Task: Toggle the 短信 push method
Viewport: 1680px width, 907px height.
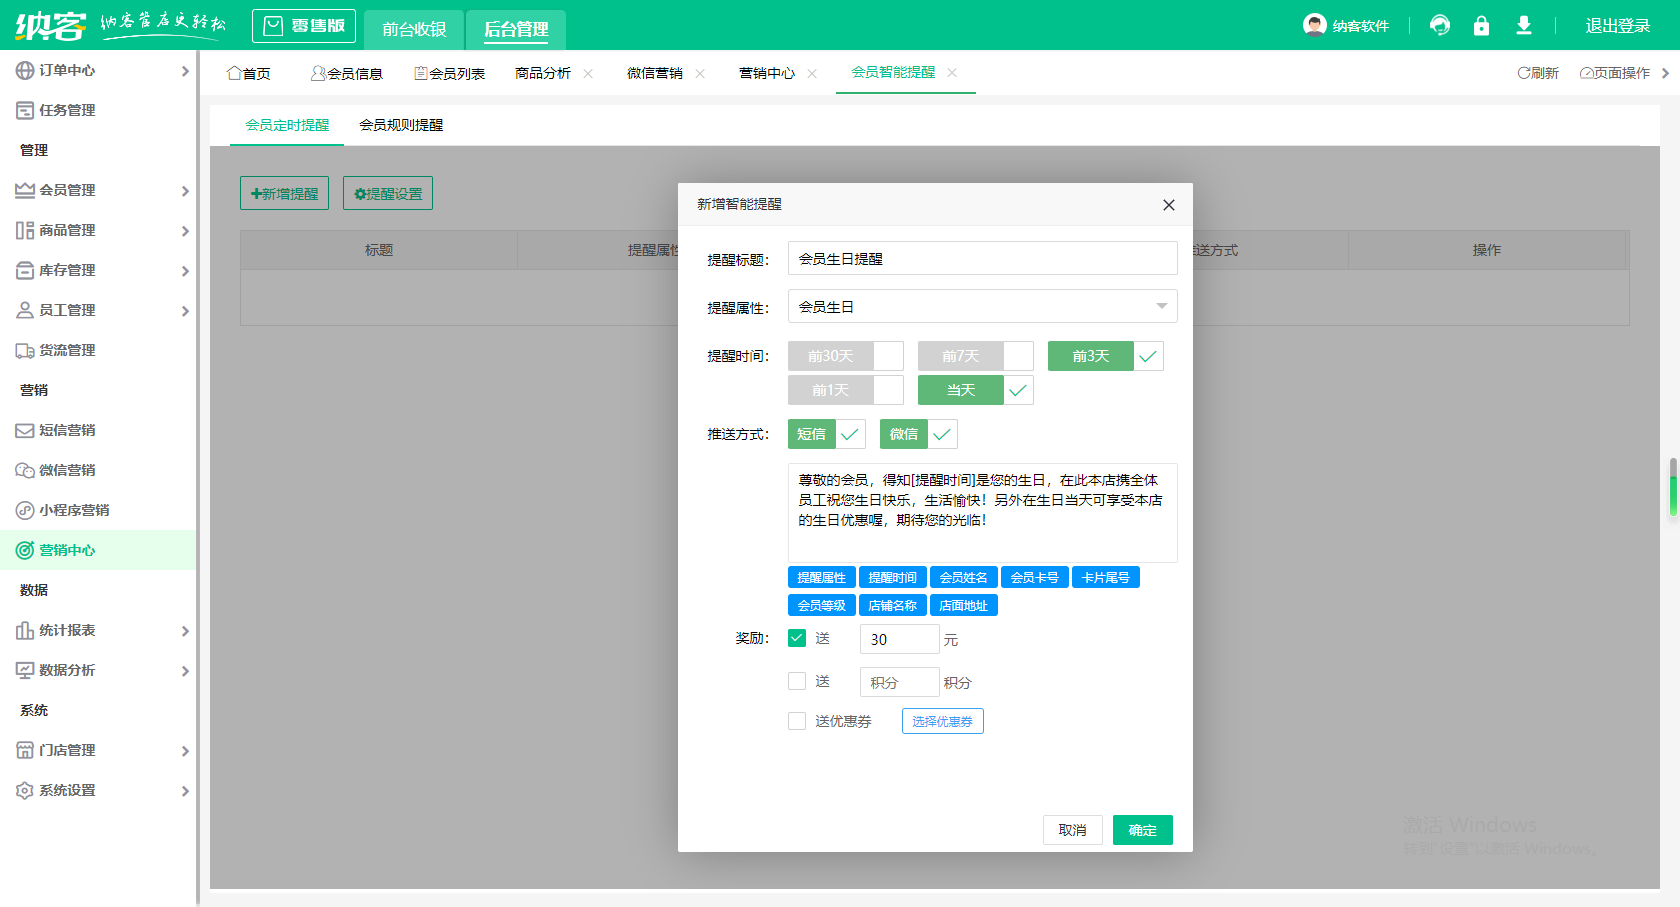Action: tap(827, 434)
